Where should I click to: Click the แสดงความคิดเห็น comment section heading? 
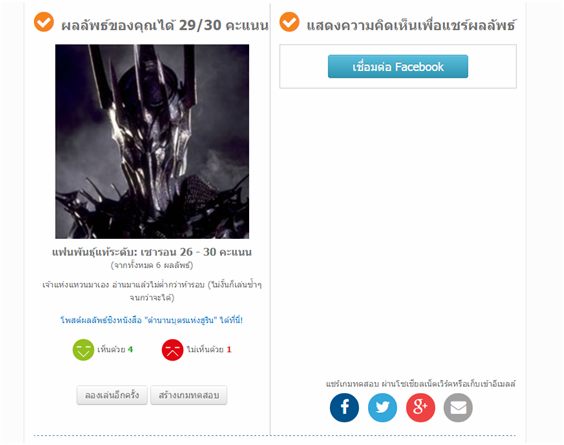[411, 25]
